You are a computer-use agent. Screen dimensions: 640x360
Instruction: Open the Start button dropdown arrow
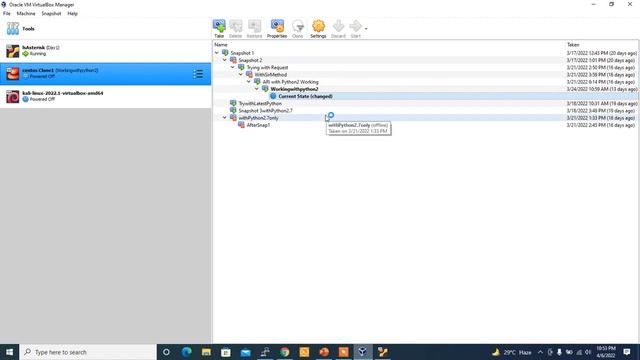[366, 29]
